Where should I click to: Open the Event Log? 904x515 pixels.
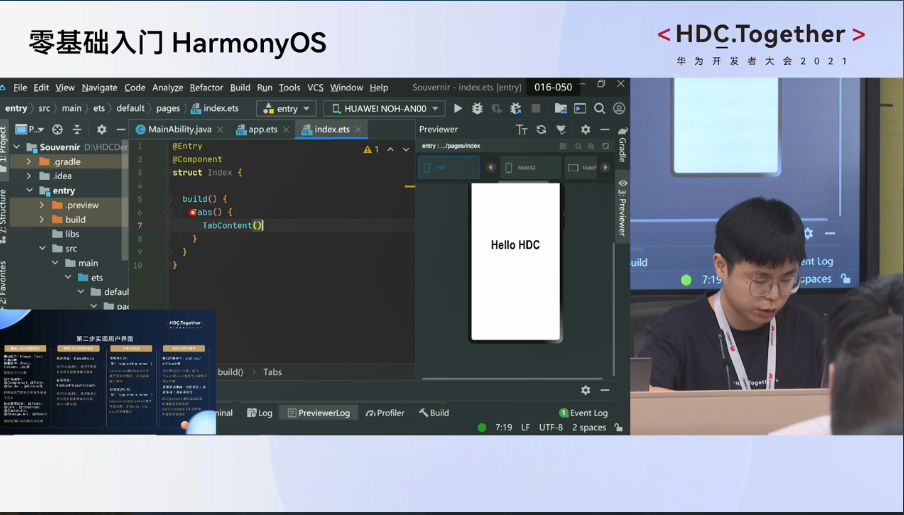[x=583, y=413]
